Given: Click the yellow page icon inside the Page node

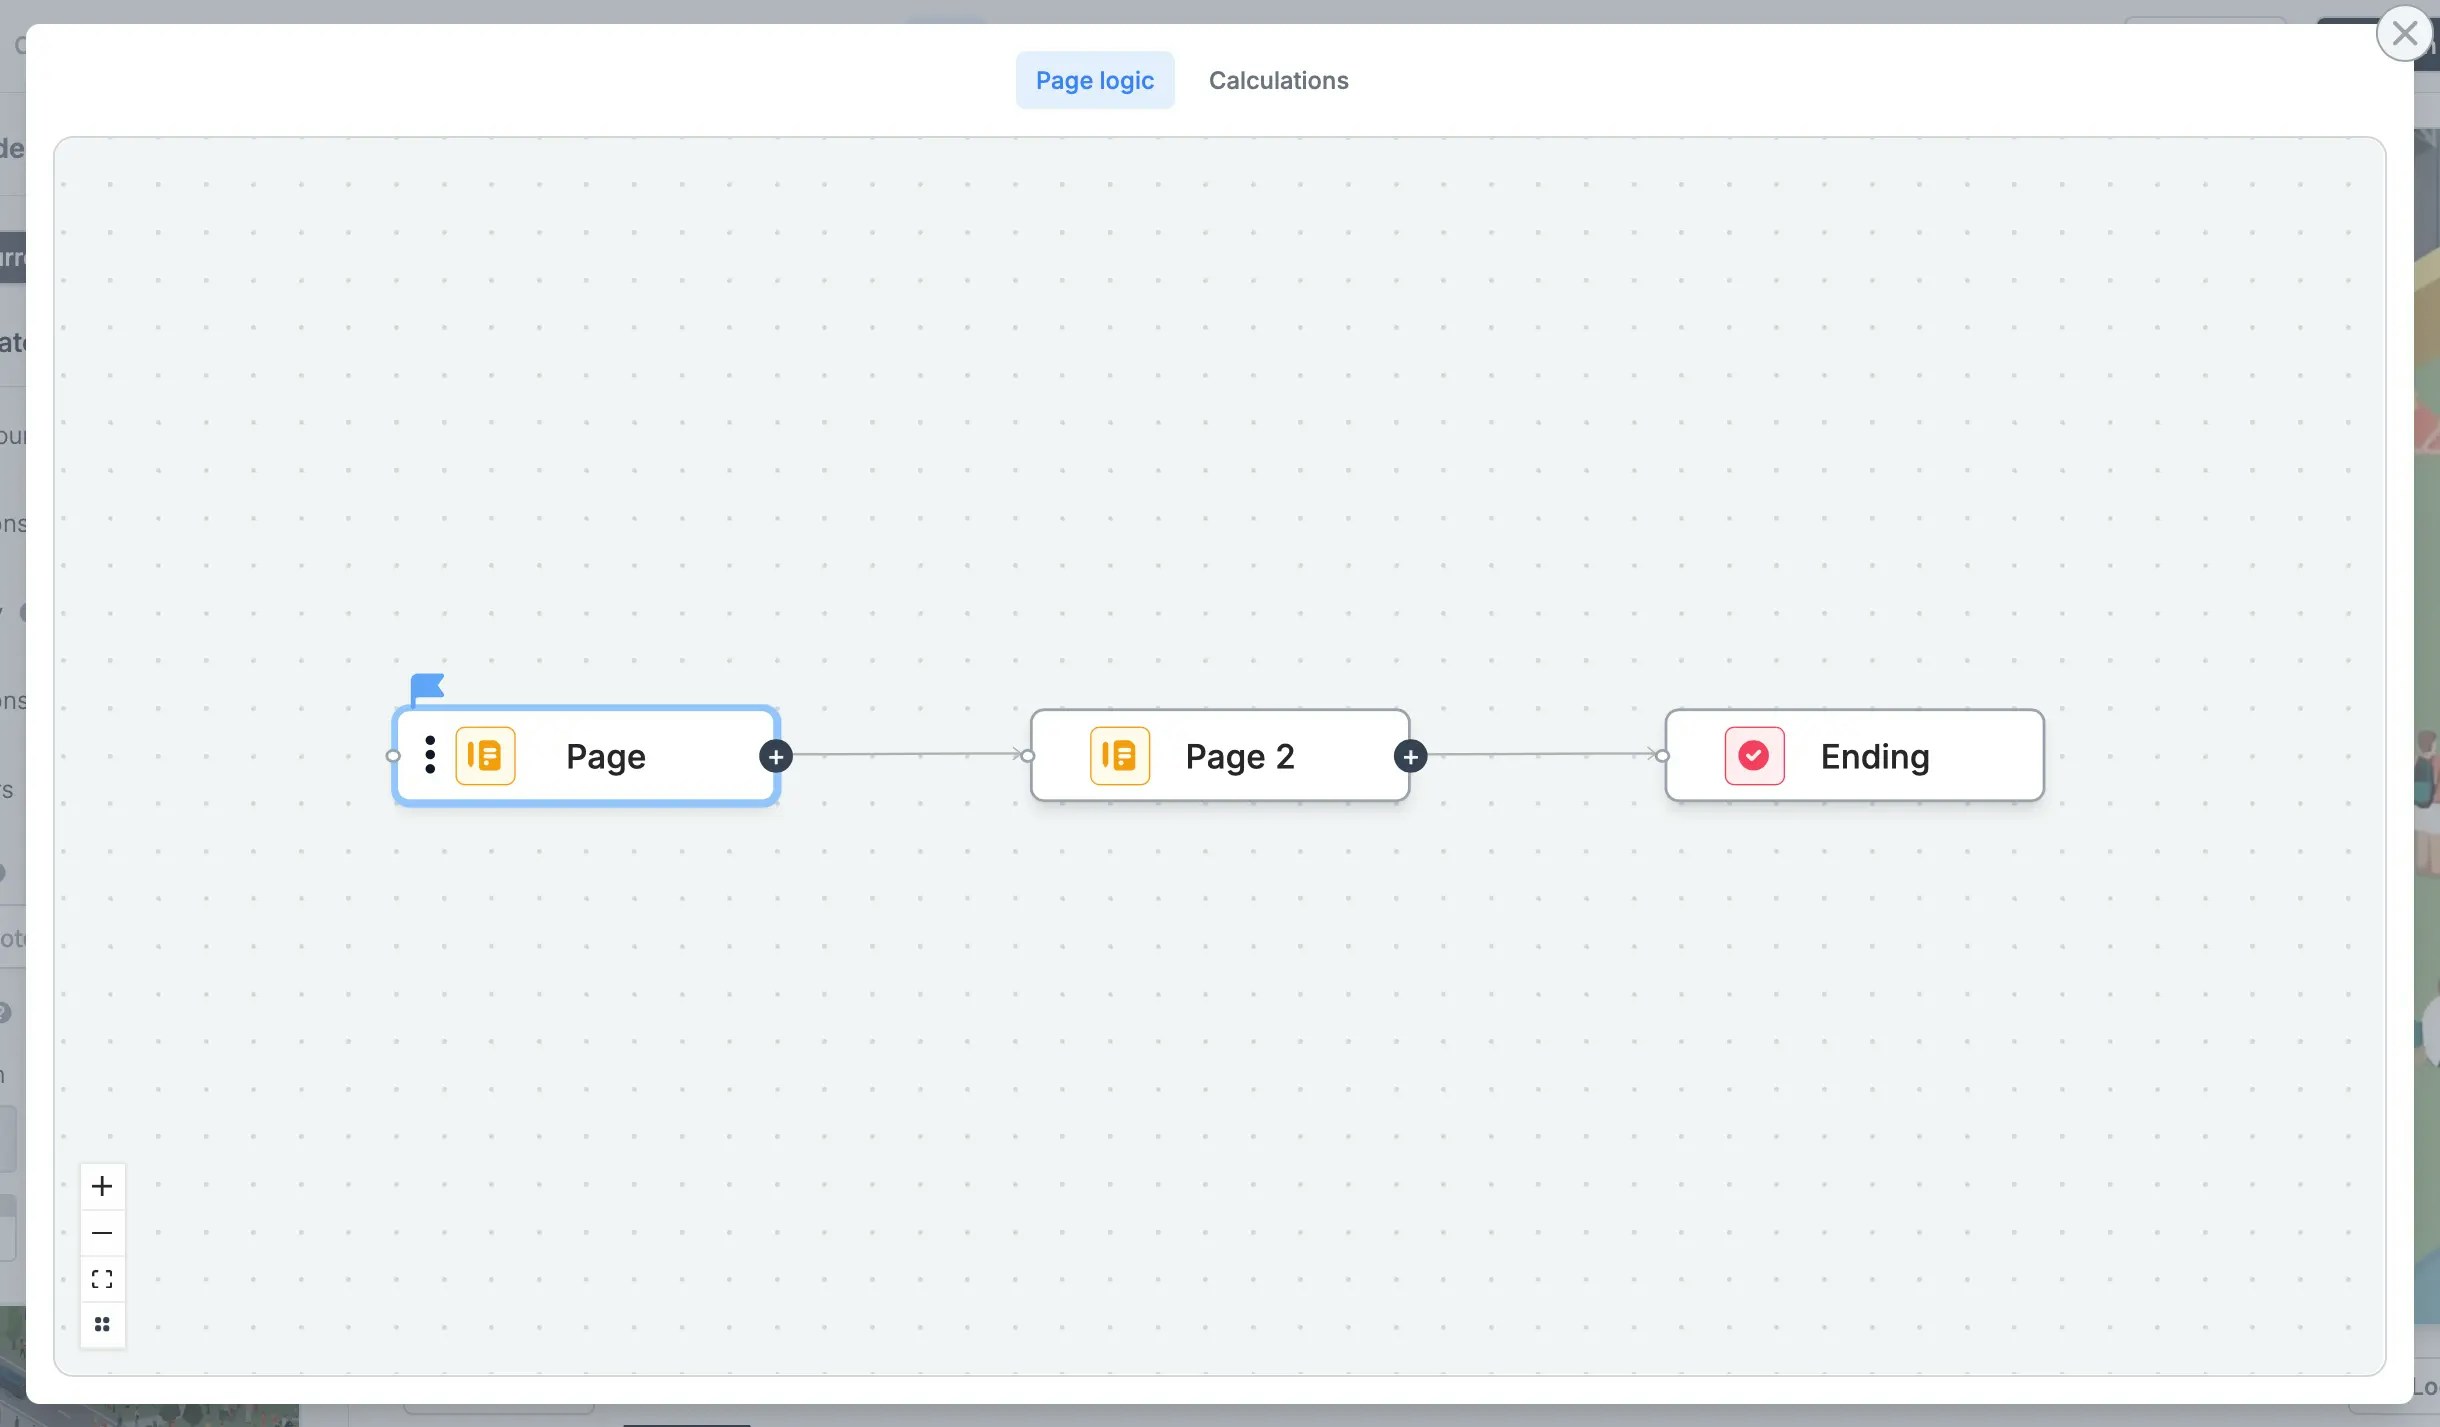Looking at the screenshot, I should click(x=484, y=756).
